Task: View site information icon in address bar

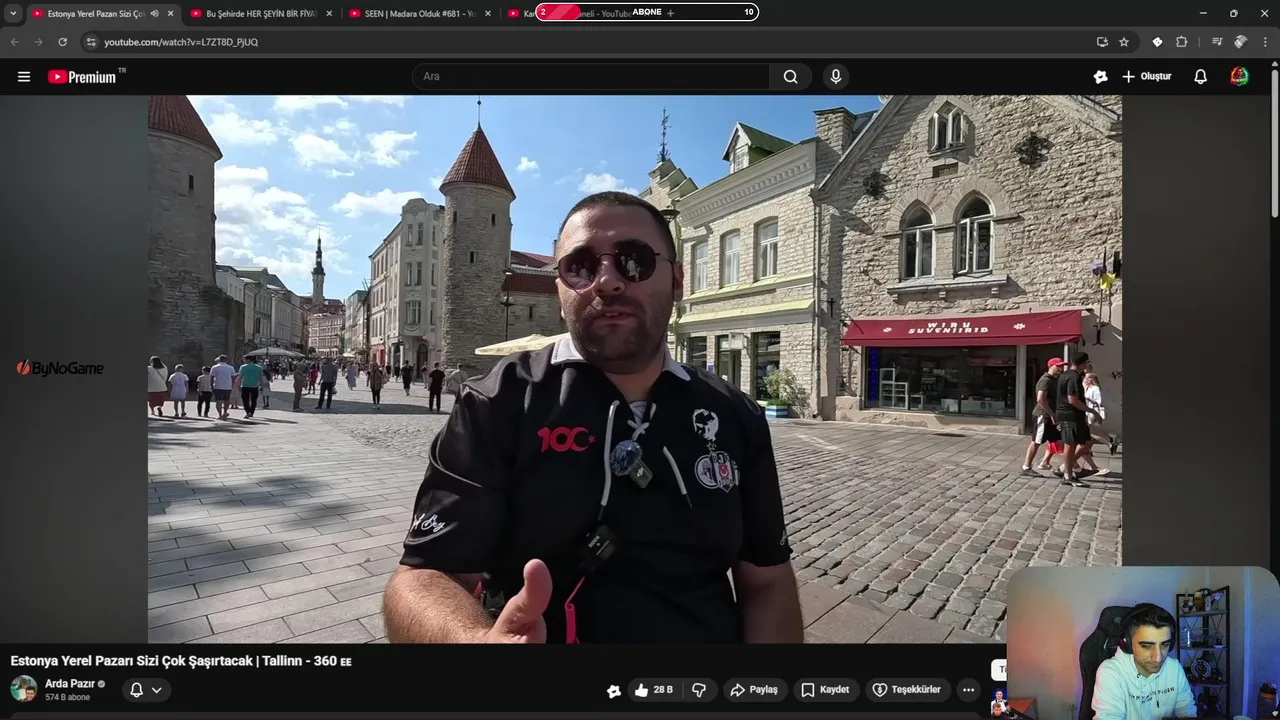Action: click(x=91, y=42)
